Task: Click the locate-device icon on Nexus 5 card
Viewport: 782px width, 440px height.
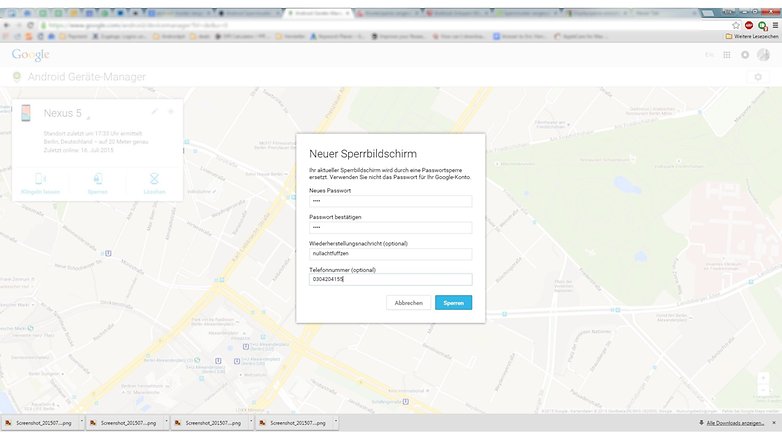Action: [x=171, y=112]
